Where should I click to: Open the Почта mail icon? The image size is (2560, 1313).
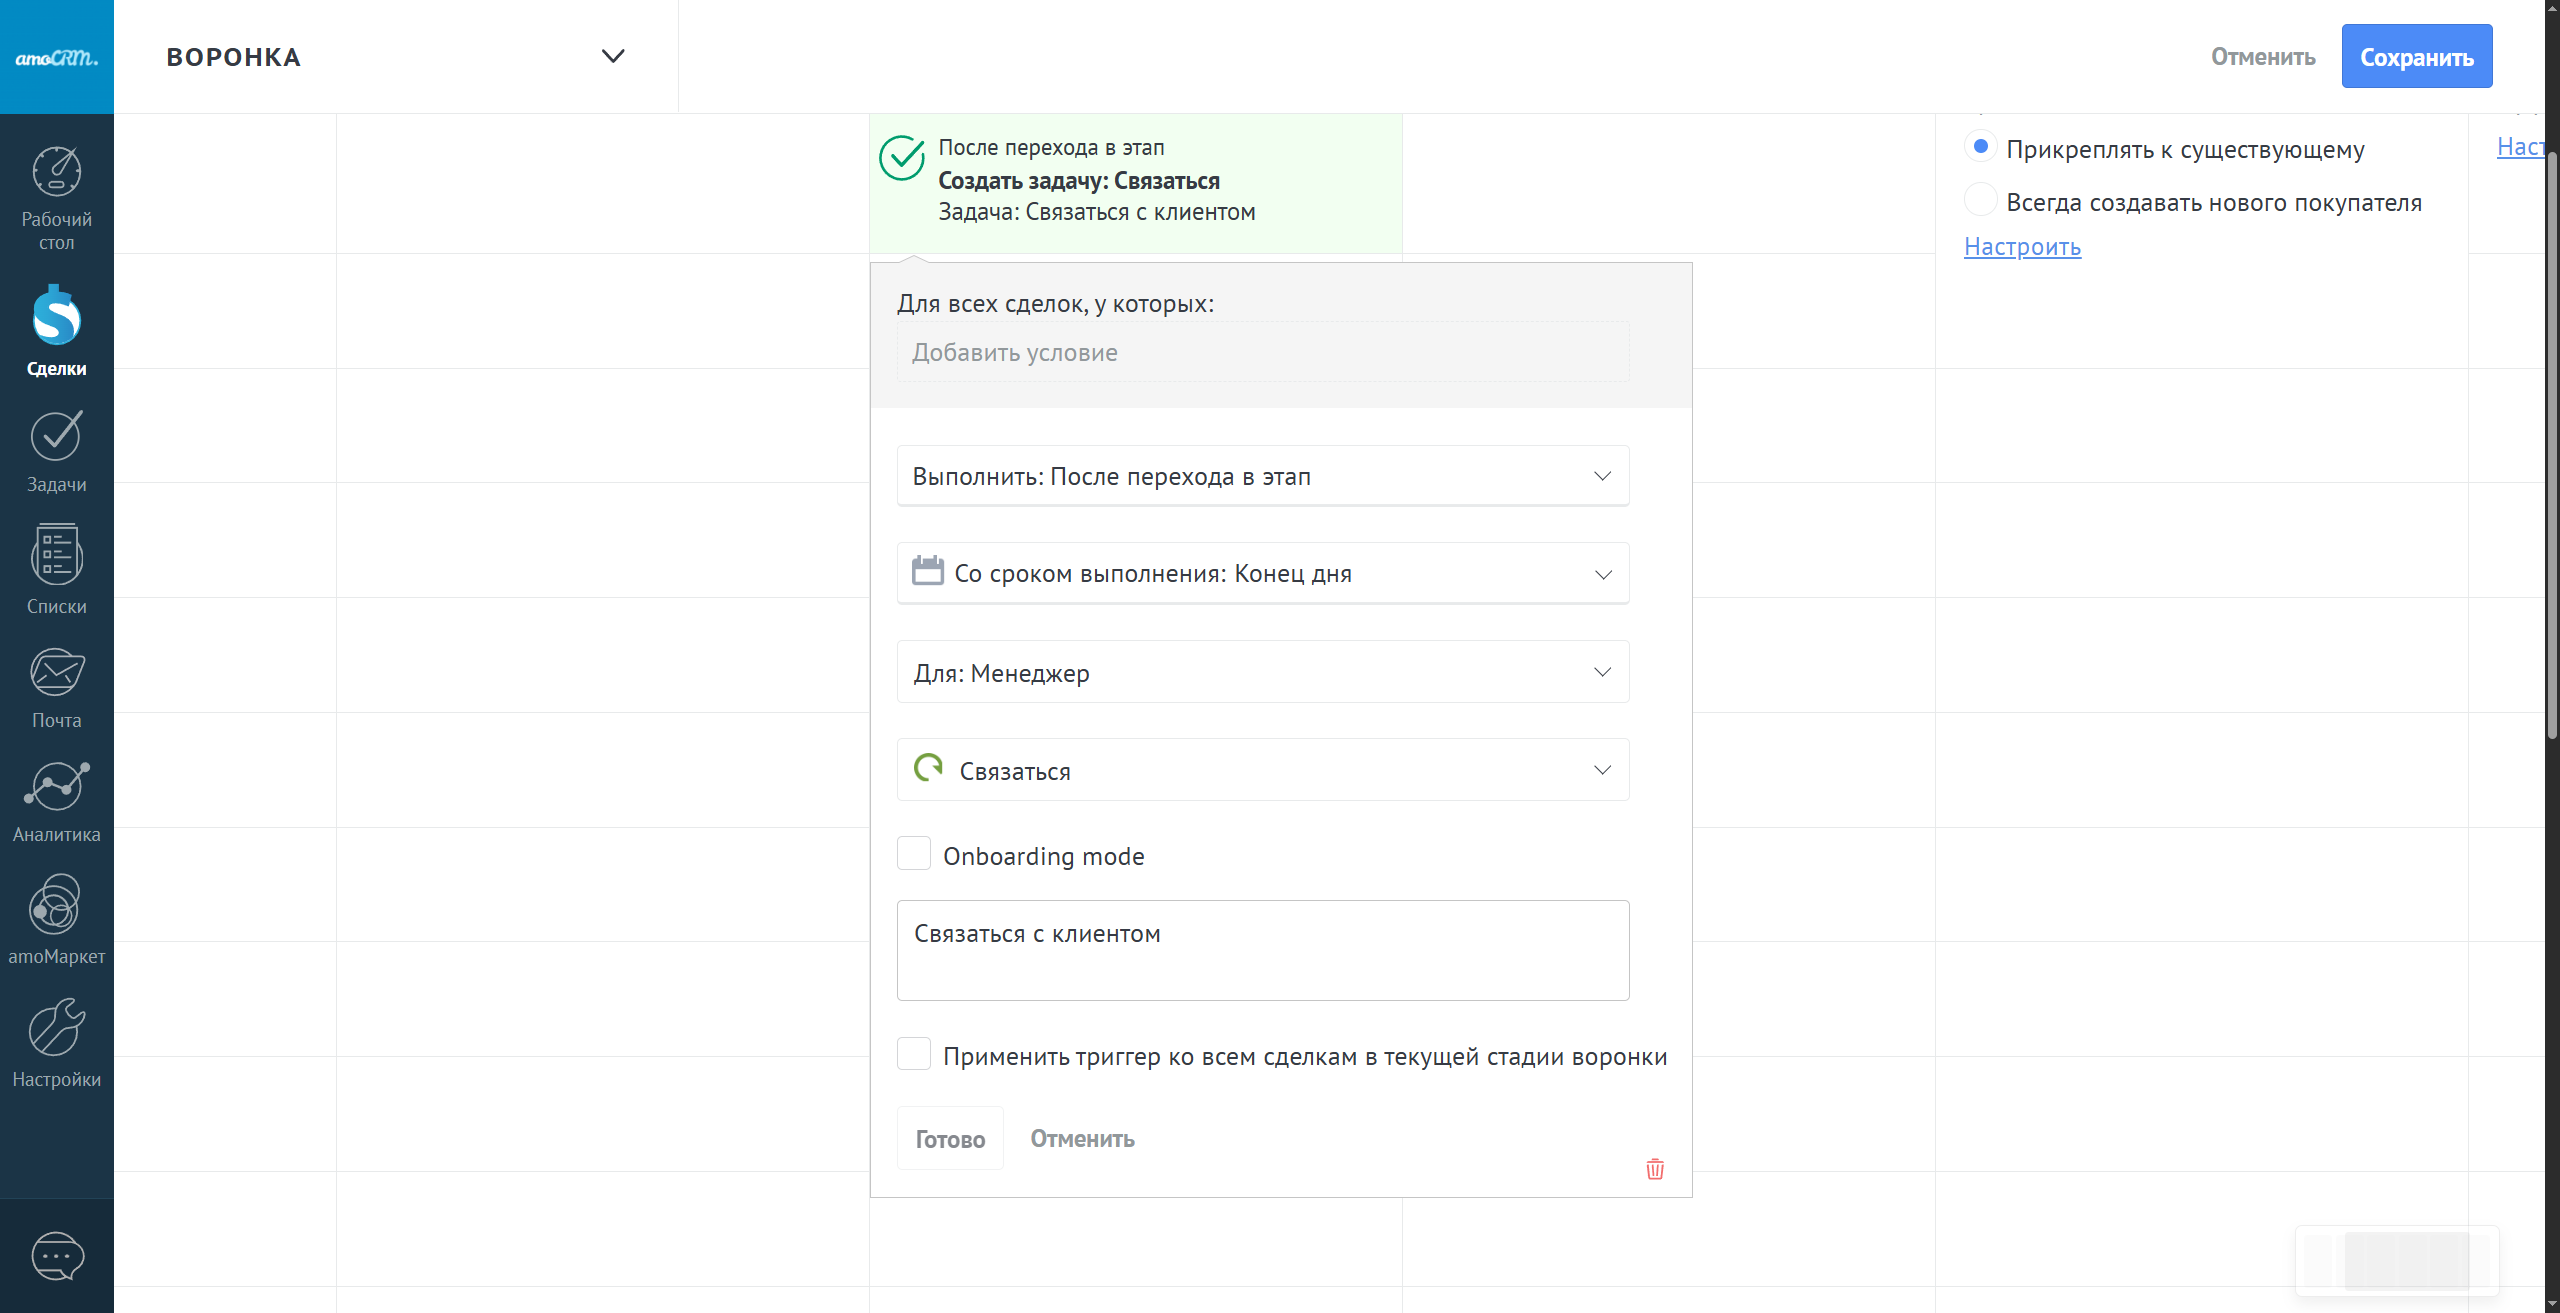[x=56, y=673]
